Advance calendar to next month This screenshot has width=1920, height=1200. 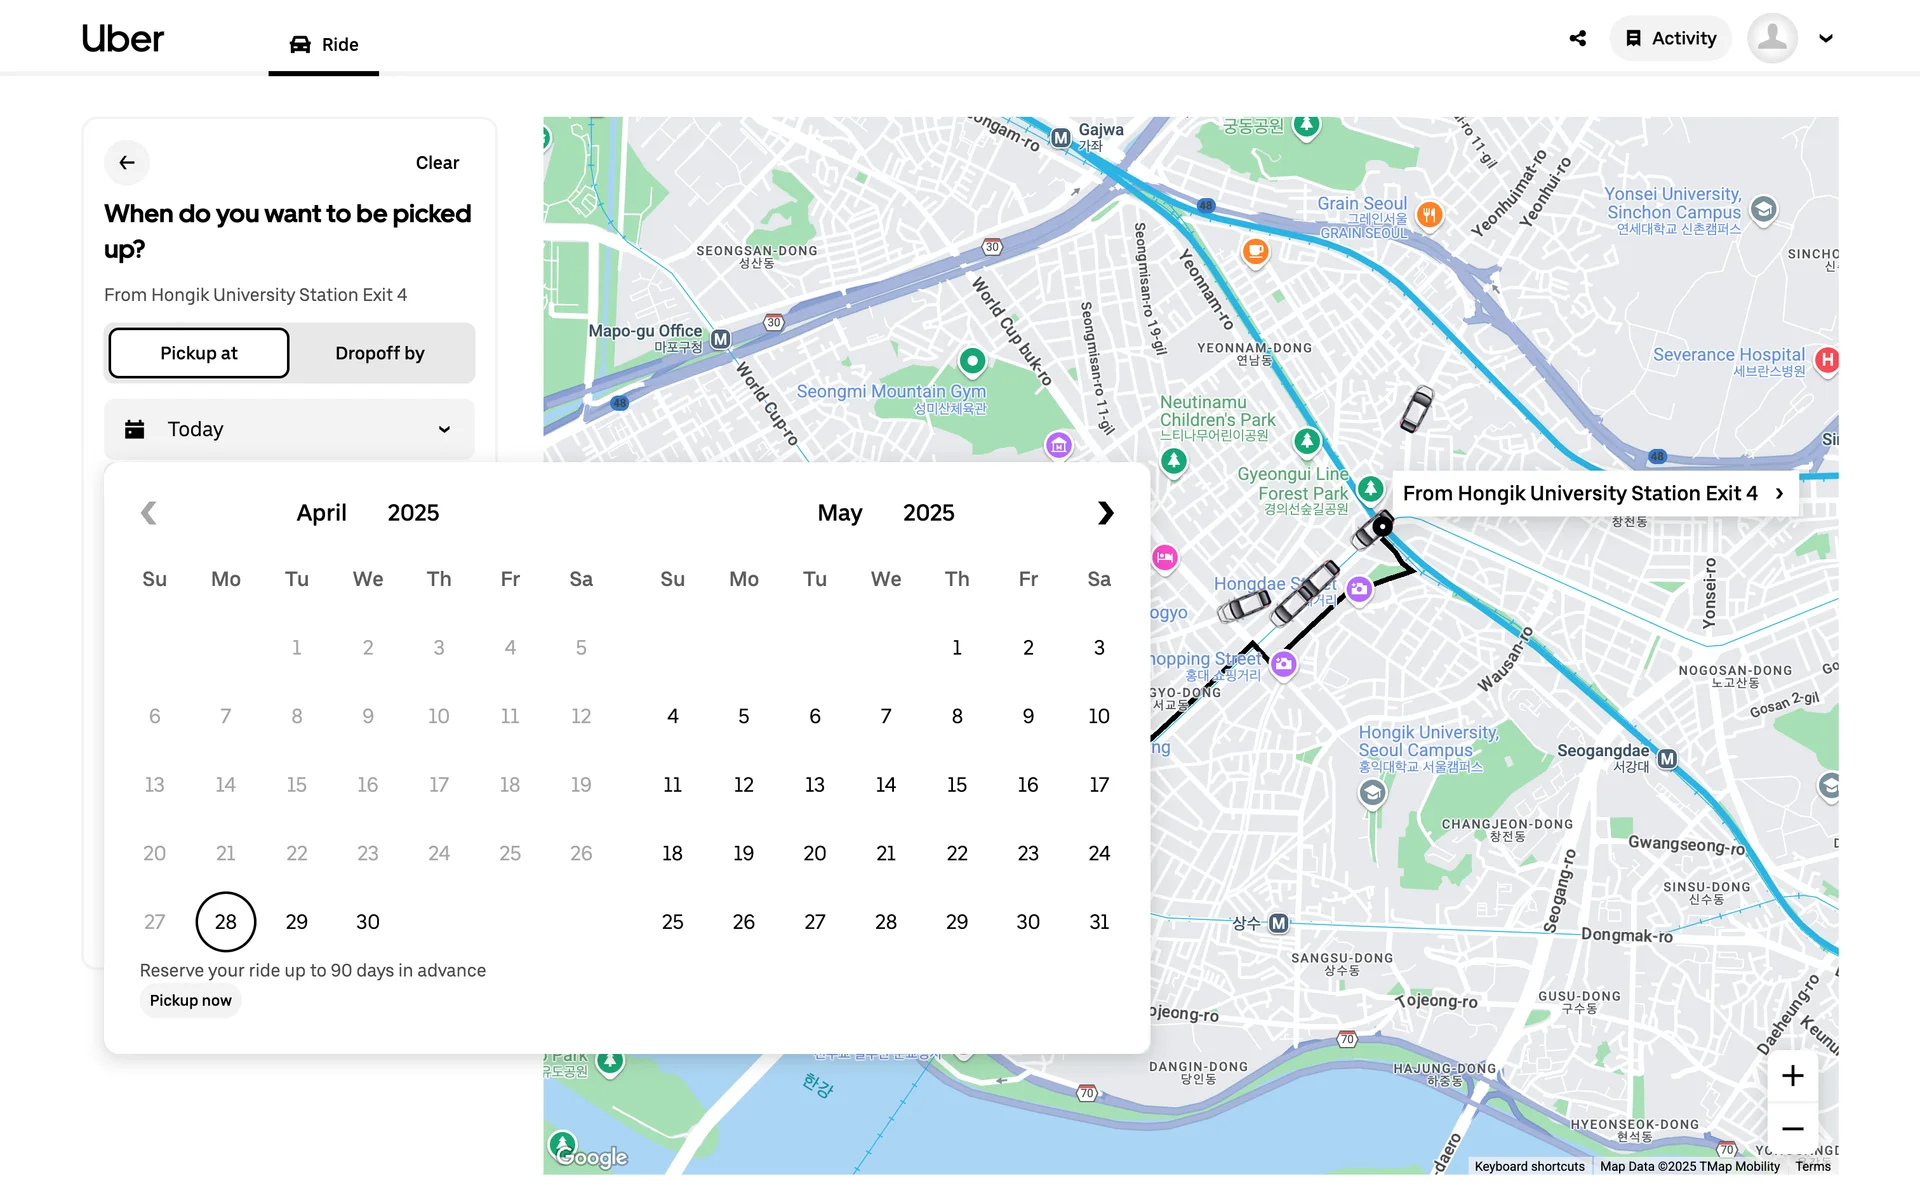tap(1105, 513)
